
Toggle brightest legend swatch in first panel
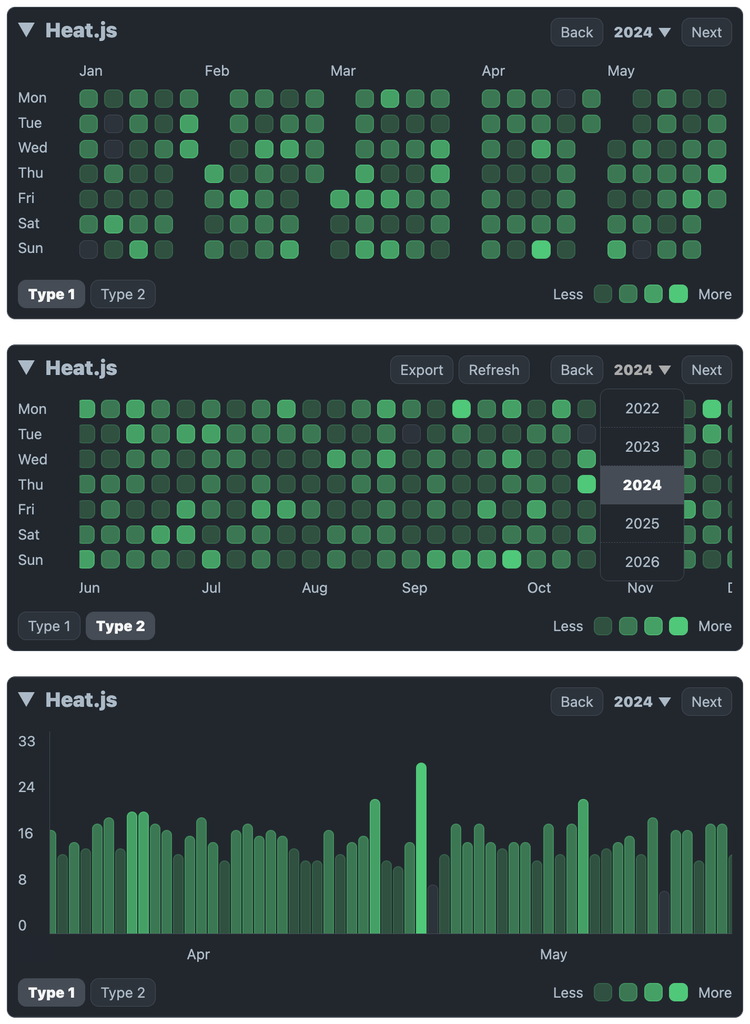tap(678, 294)
